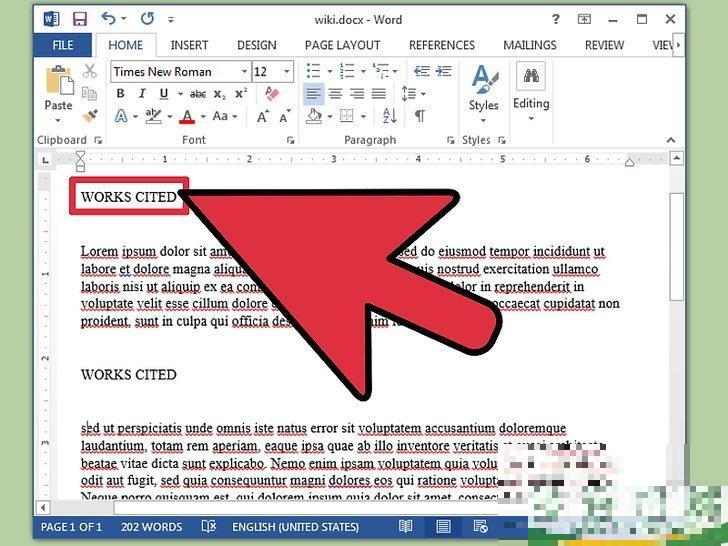Click the Copy icon in Clipboard group
The image size is (728, 546).
pos(89,93)
